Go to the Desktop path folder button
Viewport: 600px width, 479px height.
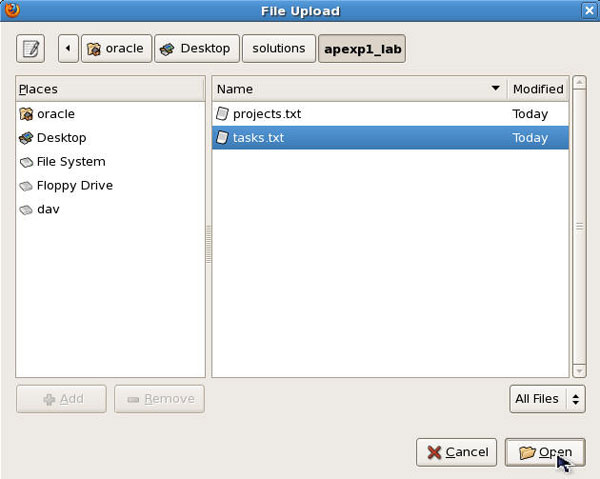(x=197, y=49)
